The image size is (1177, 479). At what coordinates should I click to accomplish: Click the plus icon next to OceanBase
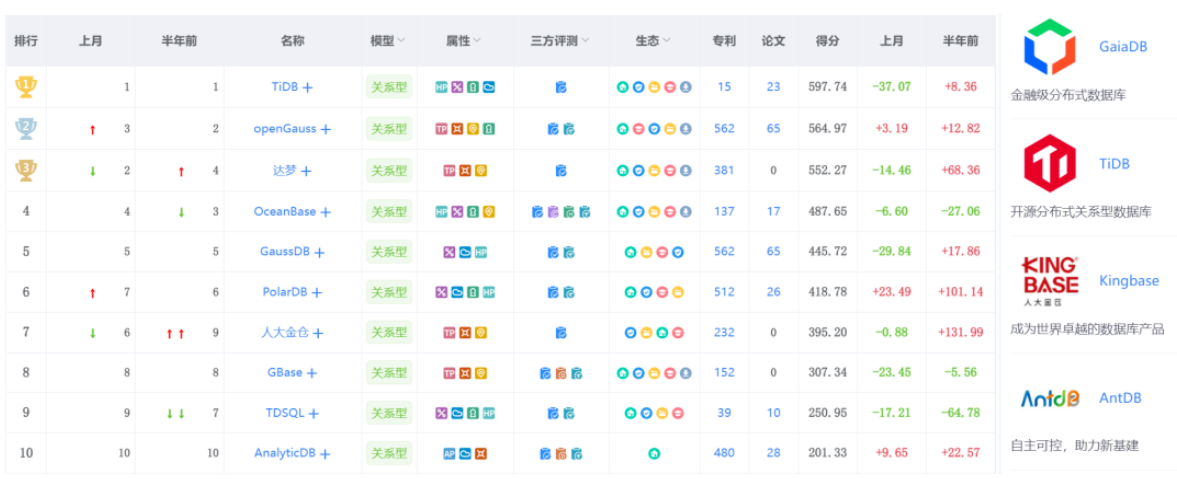click(x=326, y=212)
